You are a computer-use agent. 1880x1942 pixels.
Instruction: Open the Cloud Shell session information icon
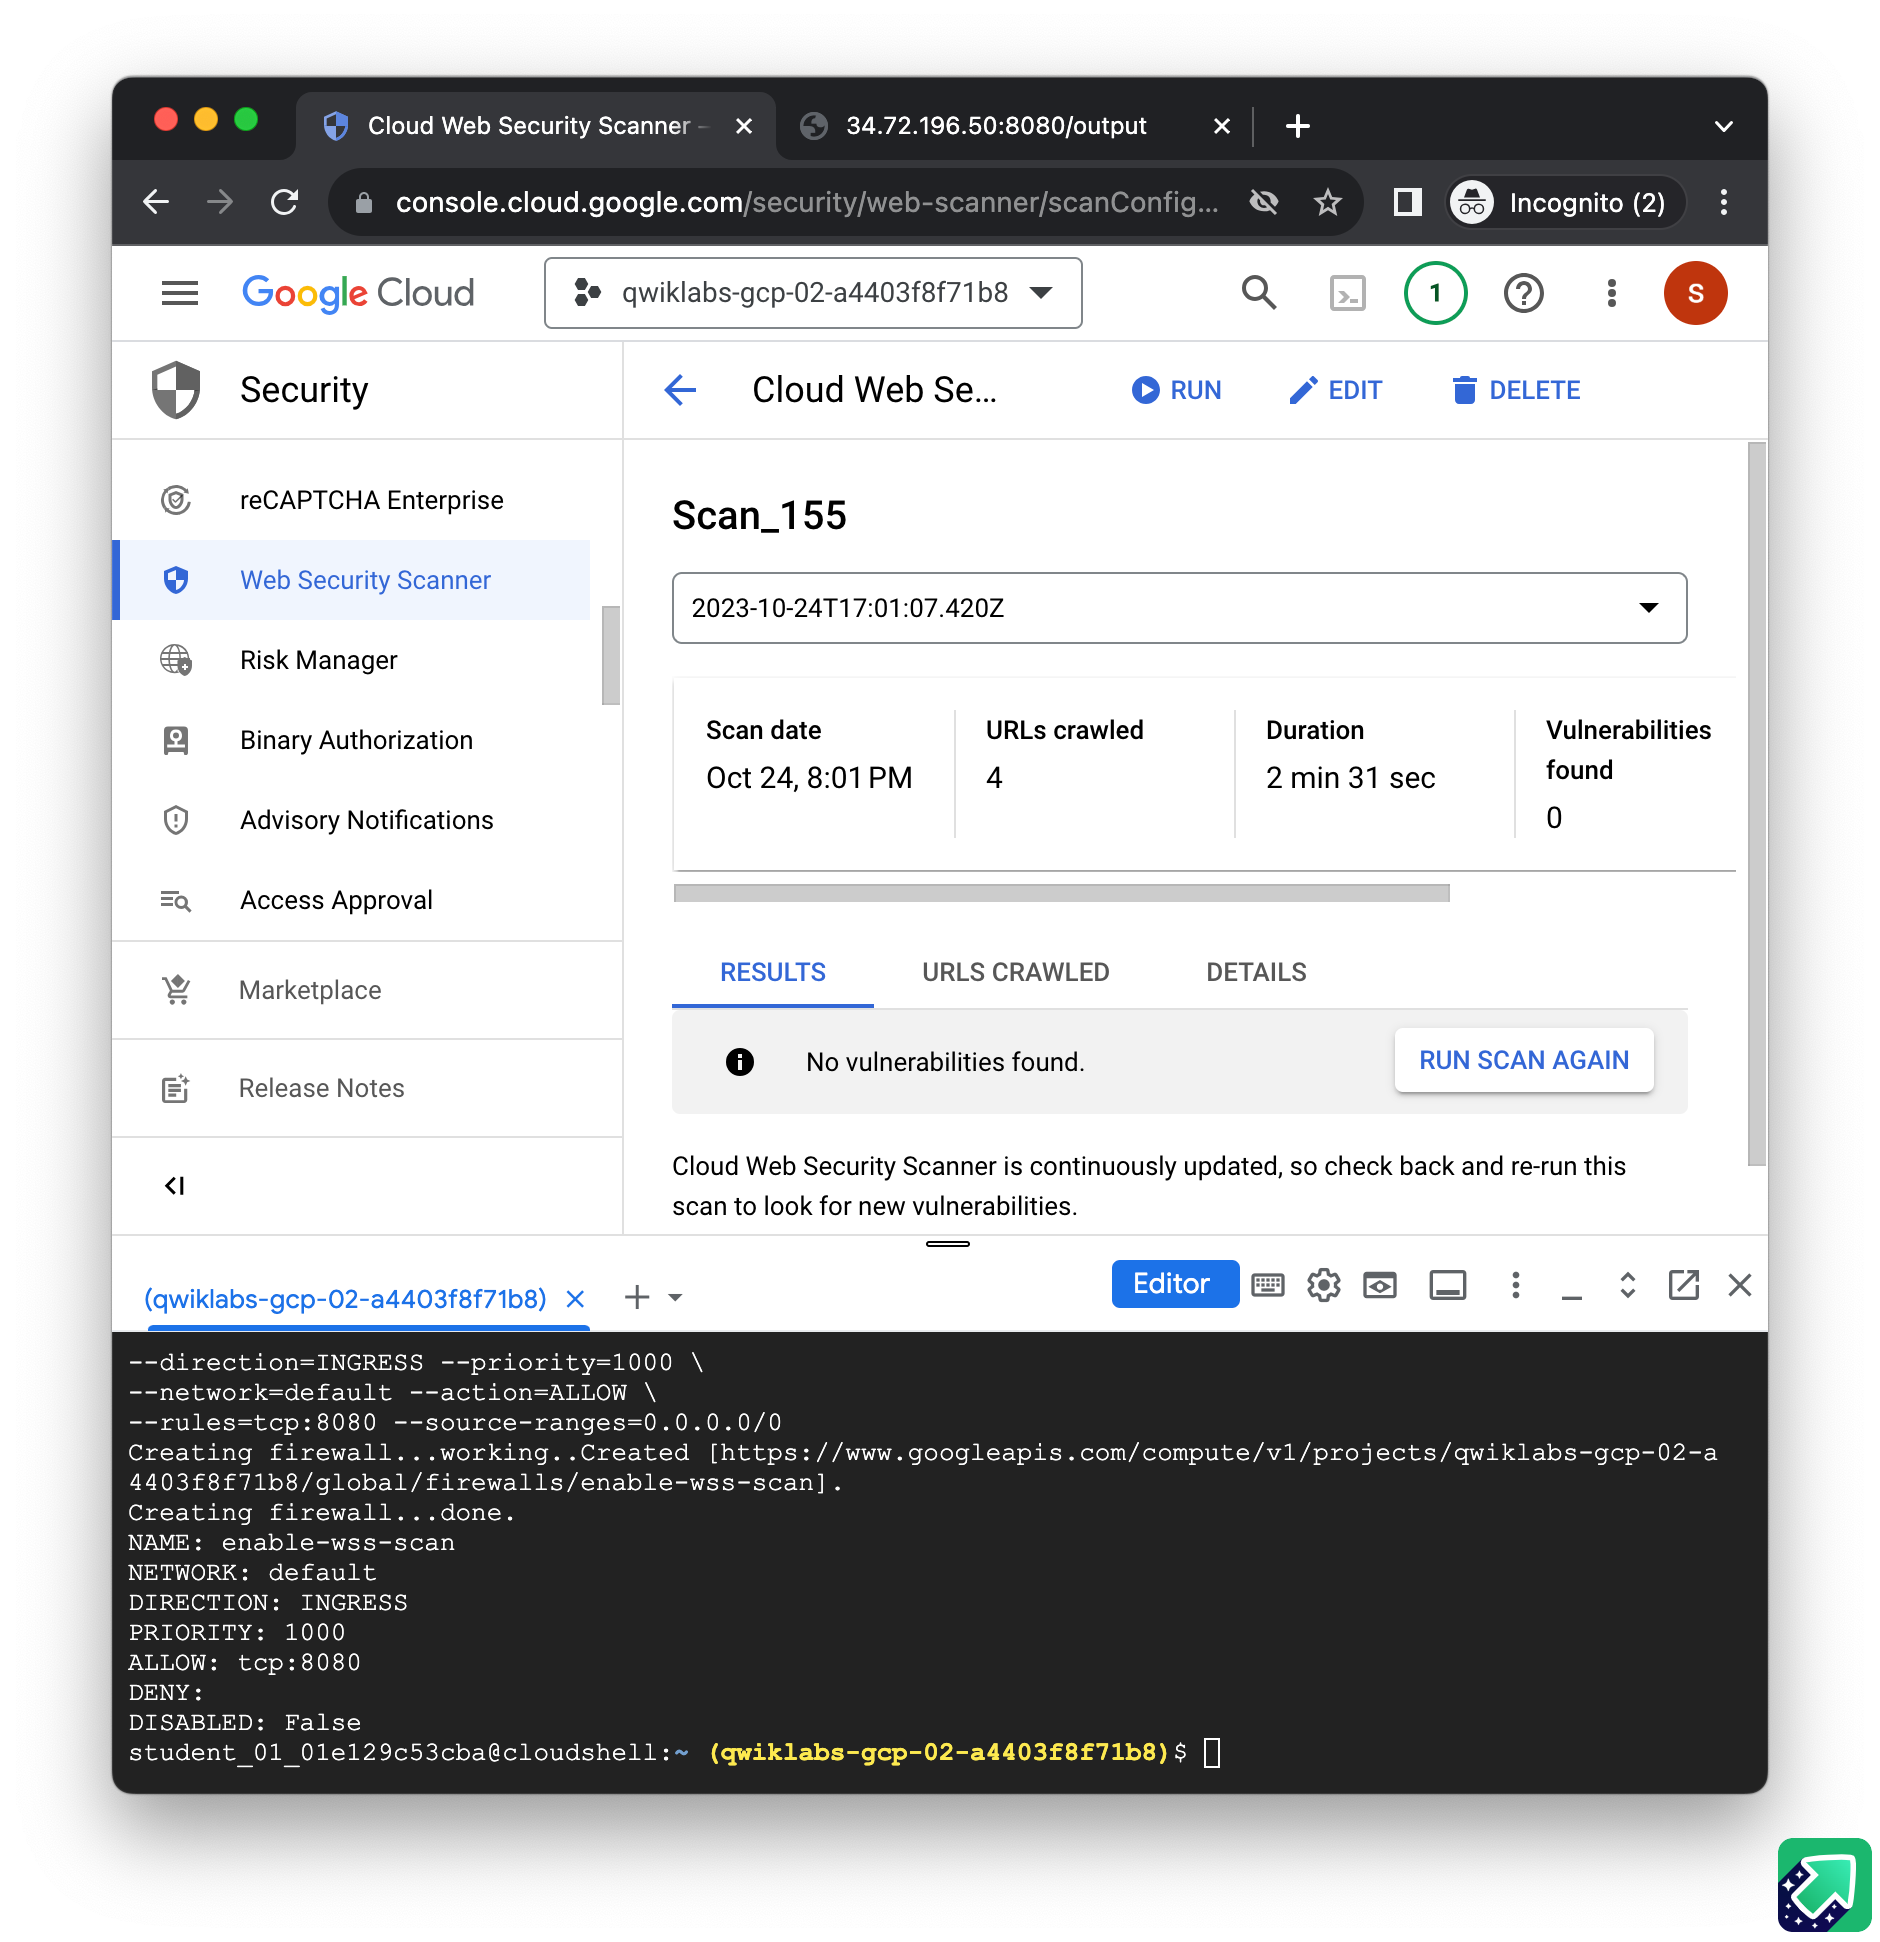[x=1447, y=1285]
